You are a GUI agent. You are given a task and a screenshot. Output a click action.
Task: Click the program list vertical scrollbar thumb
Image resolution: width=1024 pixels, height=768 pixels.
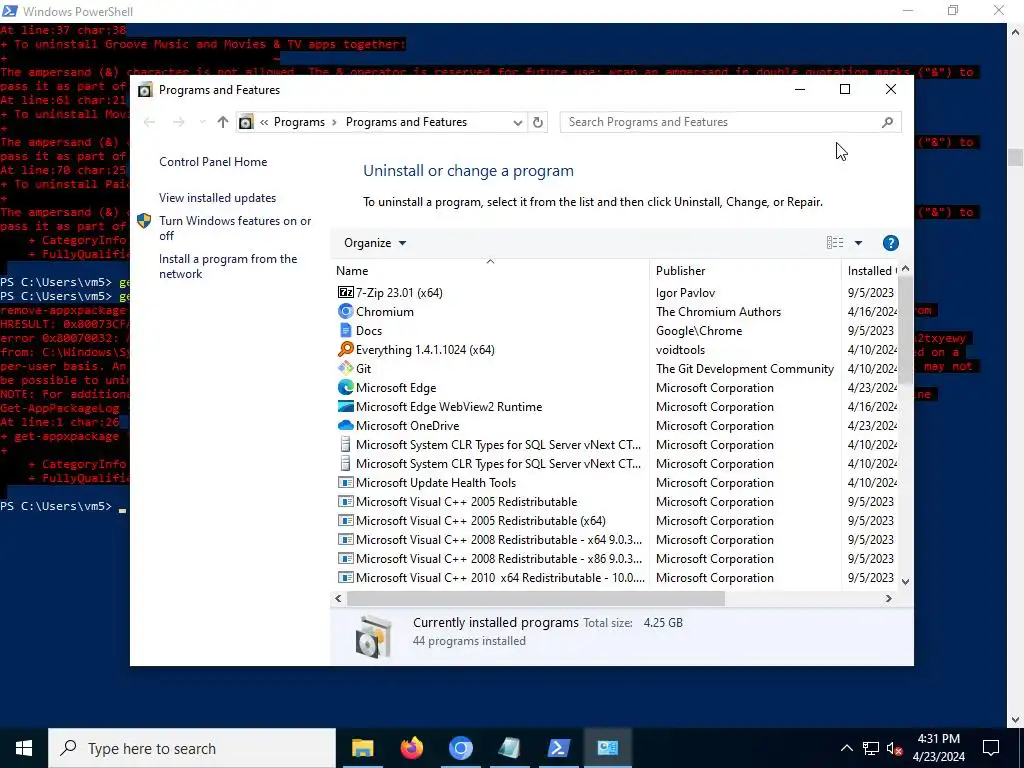[x=905, y=330]
